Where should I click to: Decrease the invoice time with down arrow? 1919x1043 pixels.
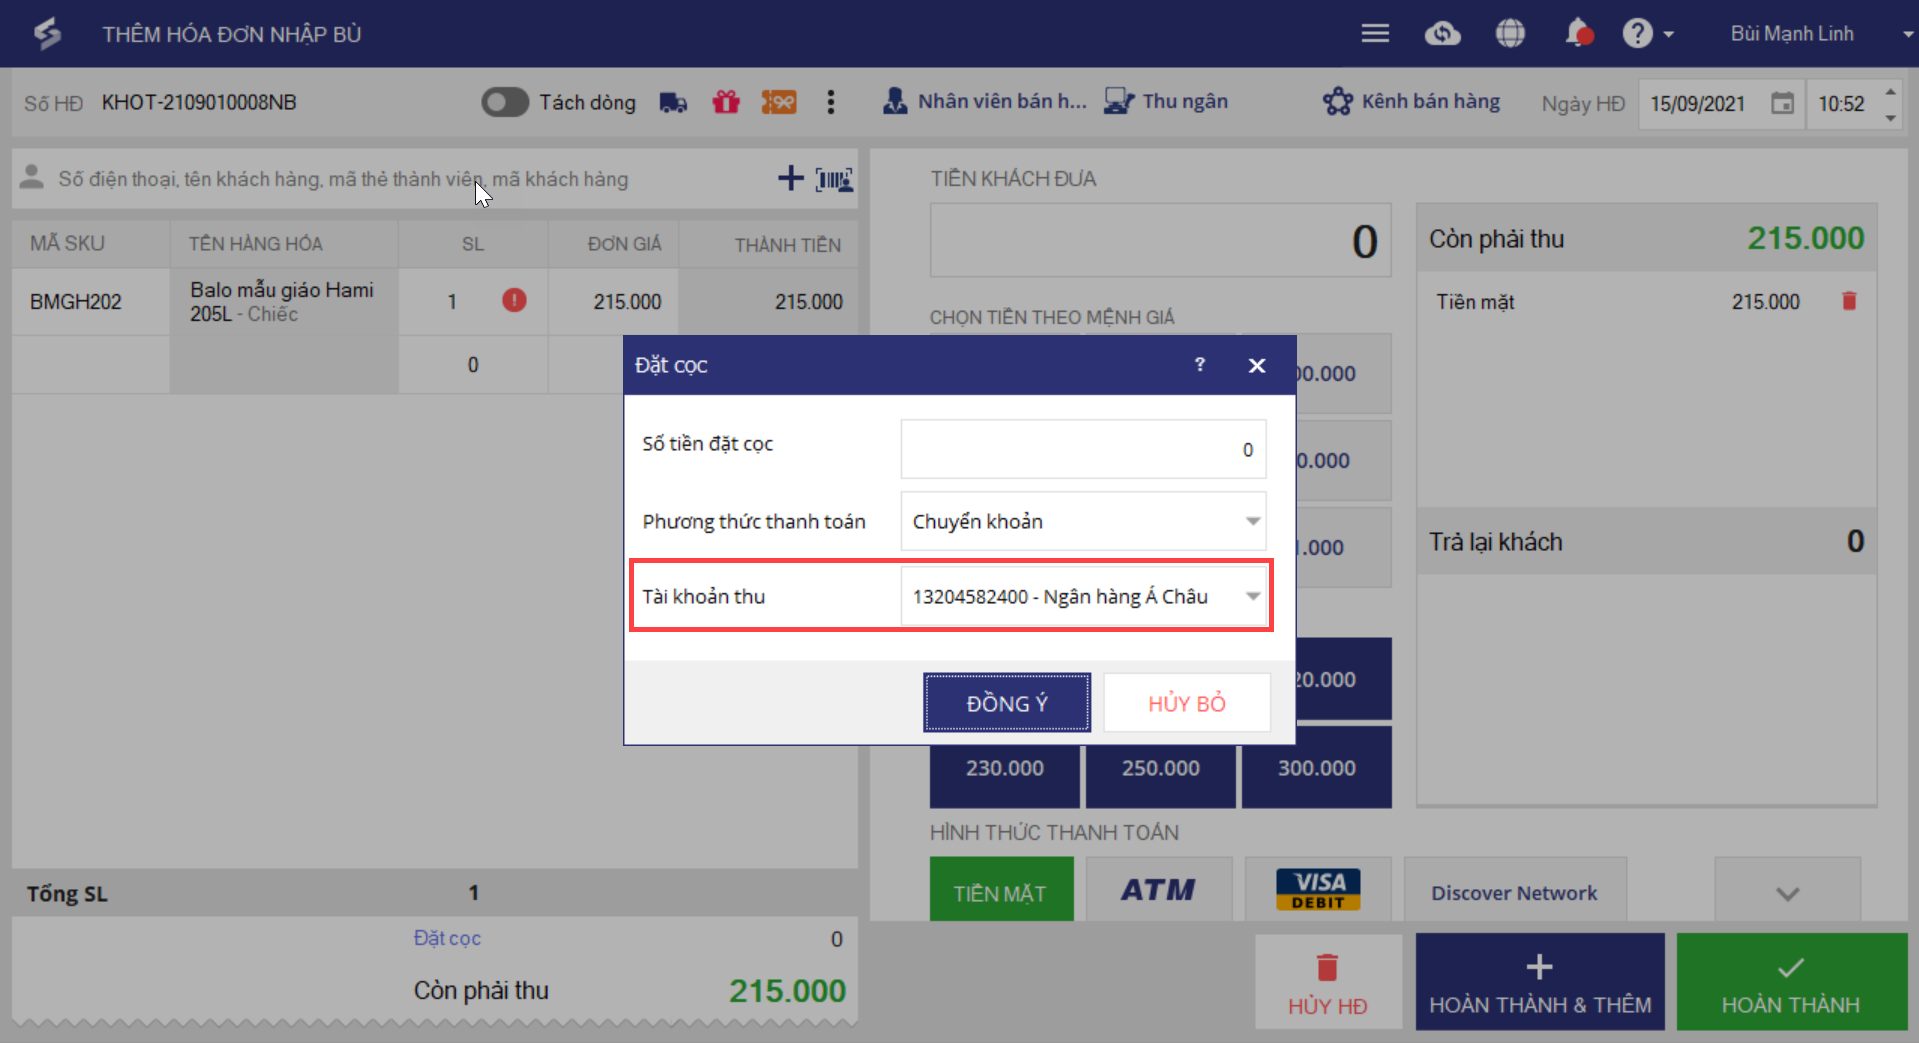click(1890, 117)
